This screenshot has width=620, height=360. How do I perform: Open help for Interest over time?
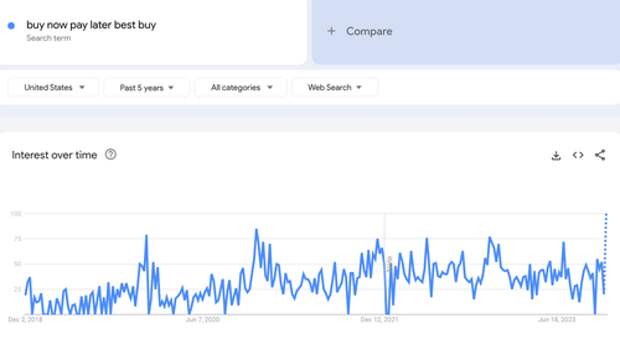(x=111, y=155)
